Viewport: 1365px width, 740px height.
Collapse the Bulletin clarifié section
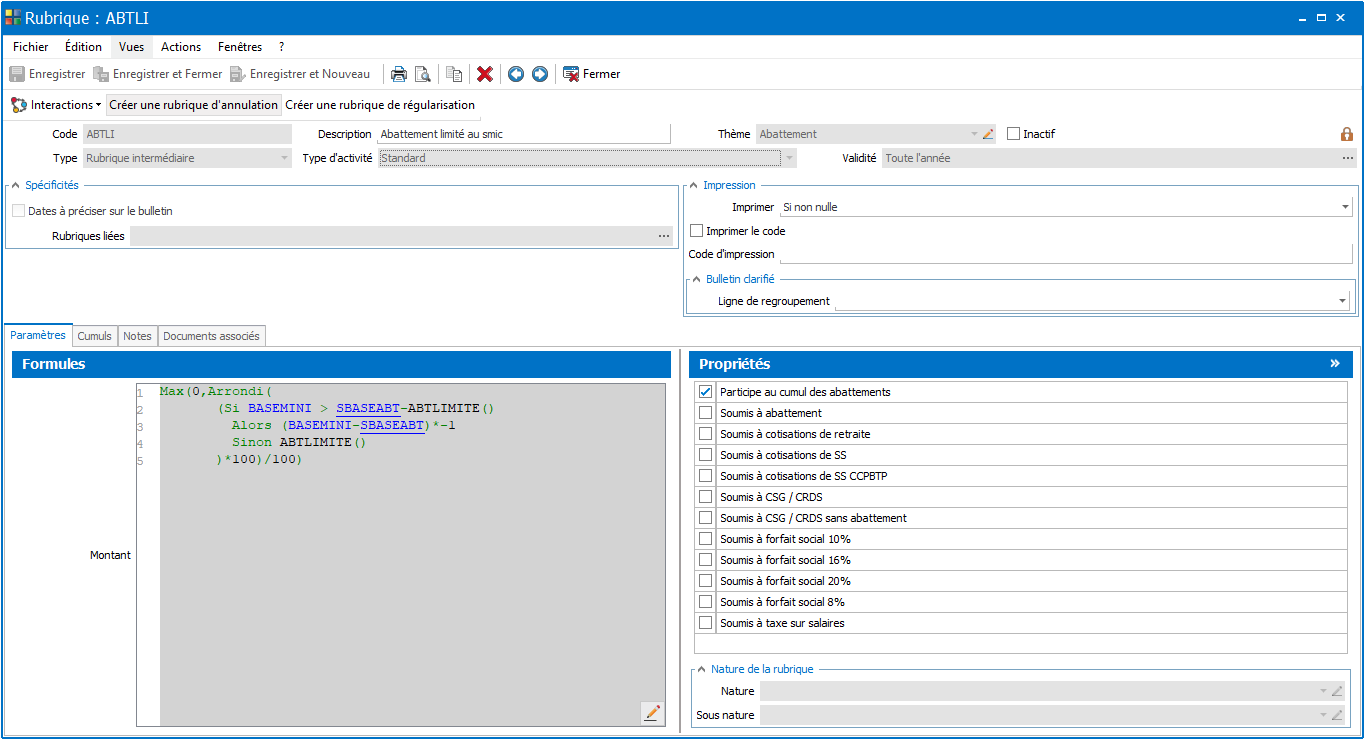click(x=696, y=279)
